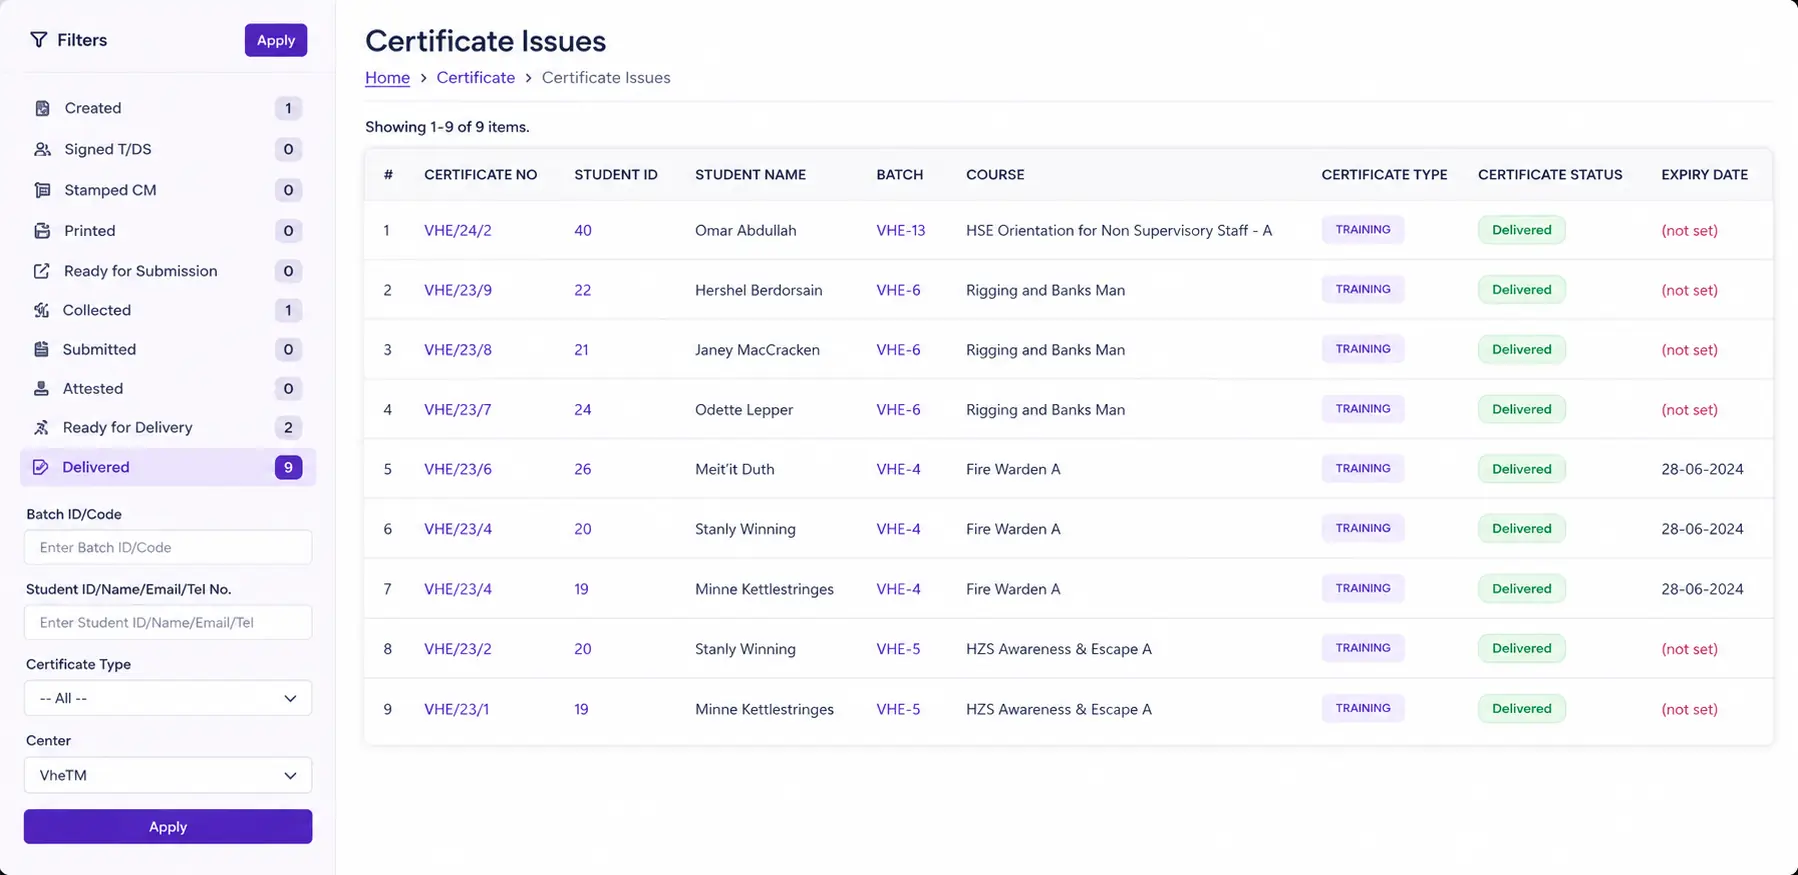The image size is (1798, 875).
Task: Select the Printed status filter
Action: (x=168, y=231)
